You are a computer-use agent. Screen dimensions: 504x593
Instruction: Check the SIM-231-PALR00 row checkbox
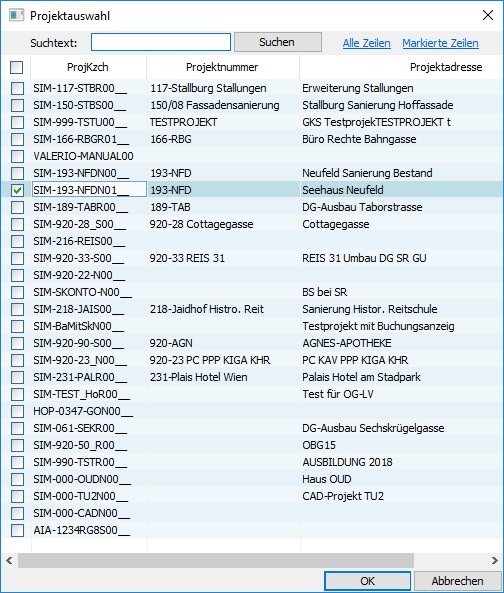pos(17,377)
